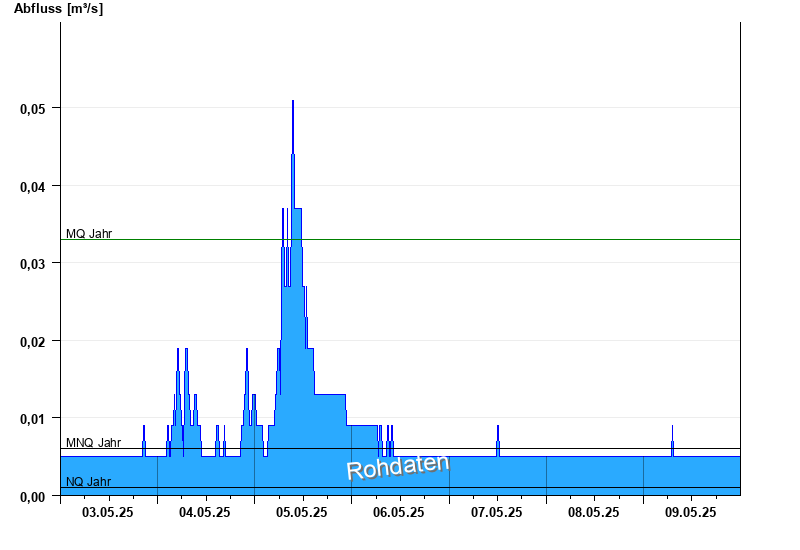Select the 08.05.25 date label

[x=593, y=512]
